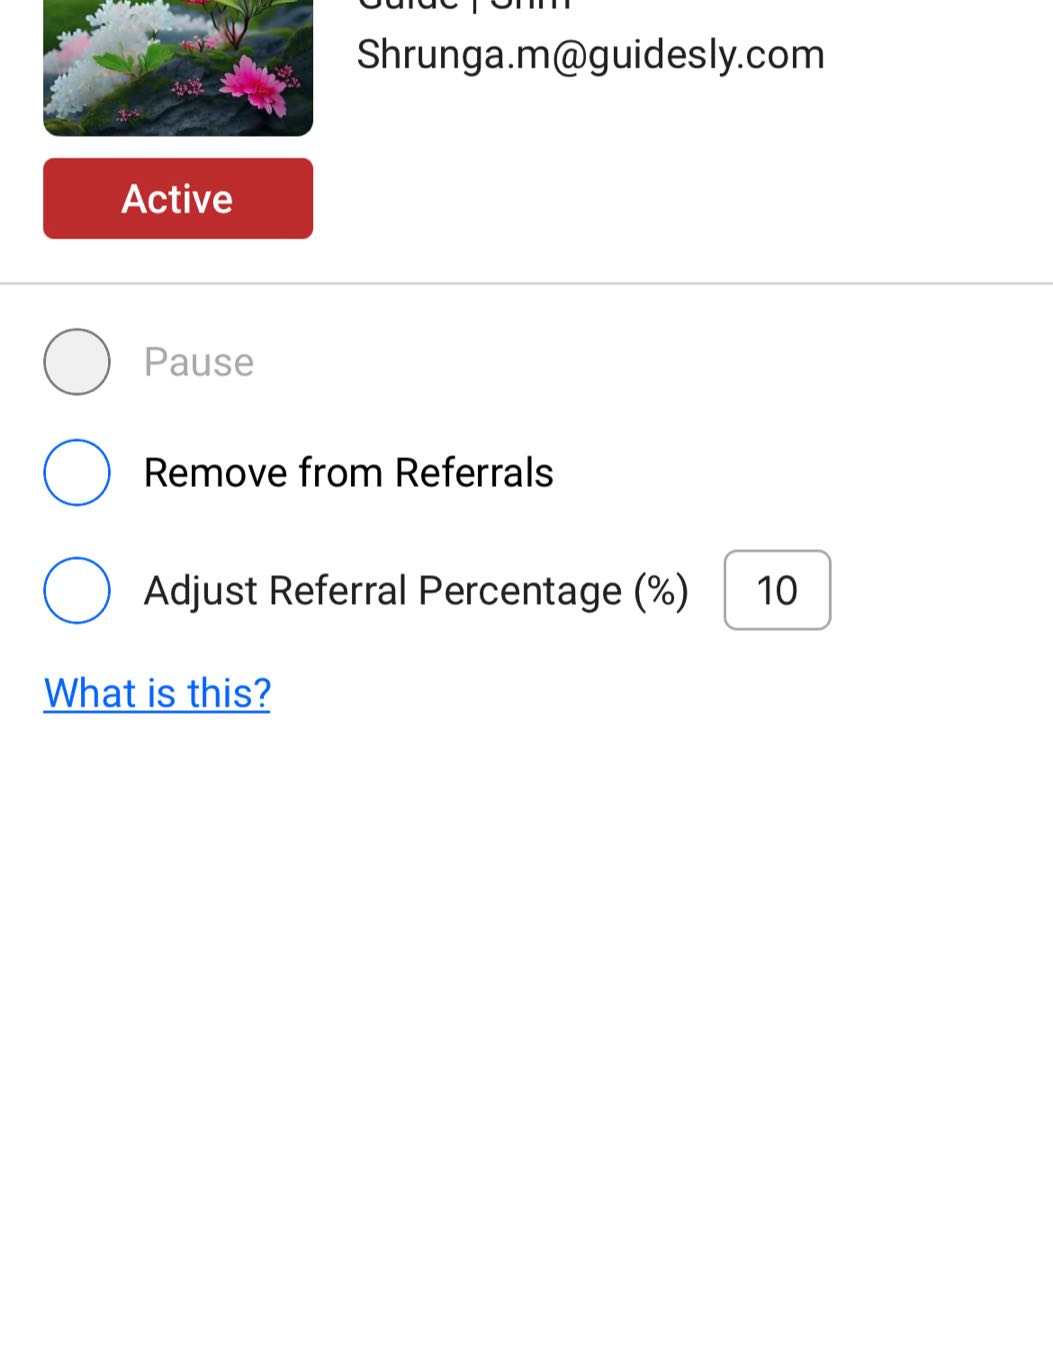Click the divider line under the Active button
This screenshot has height=1369, width=1053.
tap(526, 284)
